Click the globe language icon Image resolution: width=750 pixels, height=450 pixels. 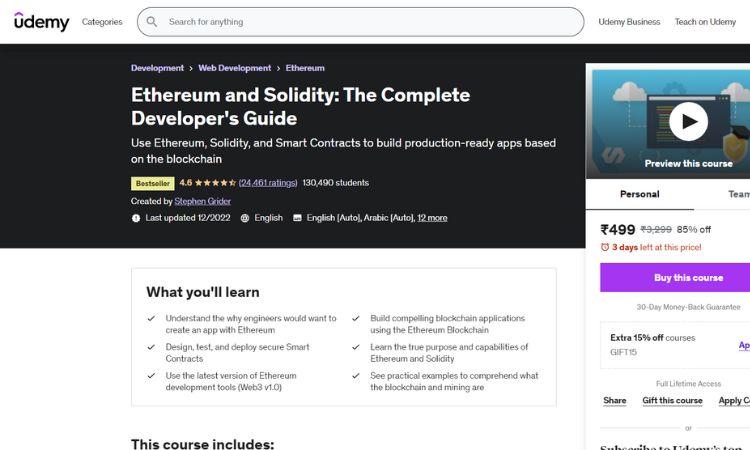(244, 218)
